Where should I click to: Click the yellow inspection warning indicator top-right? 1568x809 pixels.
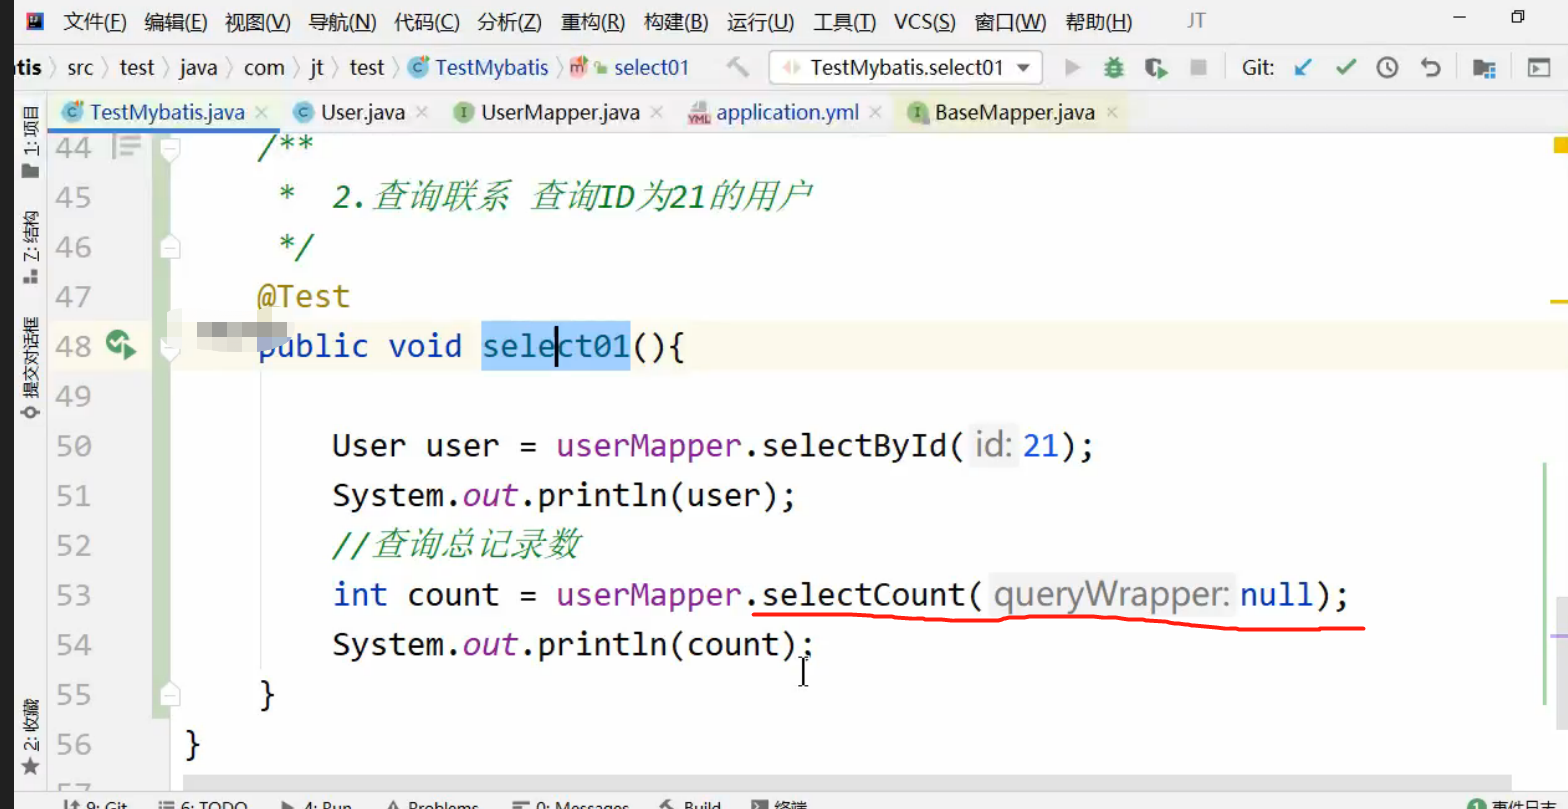point(1560,146)
